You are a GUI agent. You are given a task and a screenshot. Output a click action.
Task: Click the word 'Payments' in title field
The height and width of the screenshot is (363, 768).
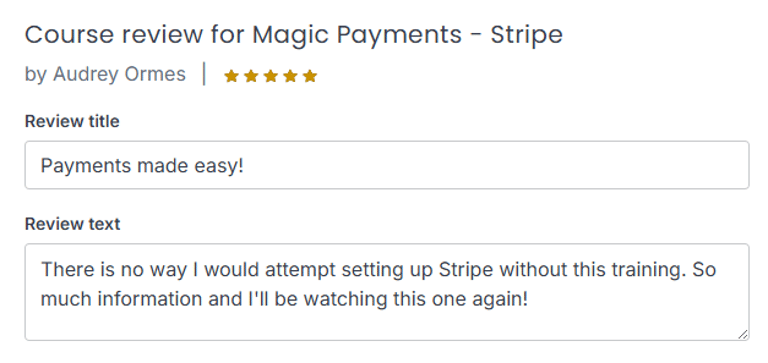(x=86, y=166)
